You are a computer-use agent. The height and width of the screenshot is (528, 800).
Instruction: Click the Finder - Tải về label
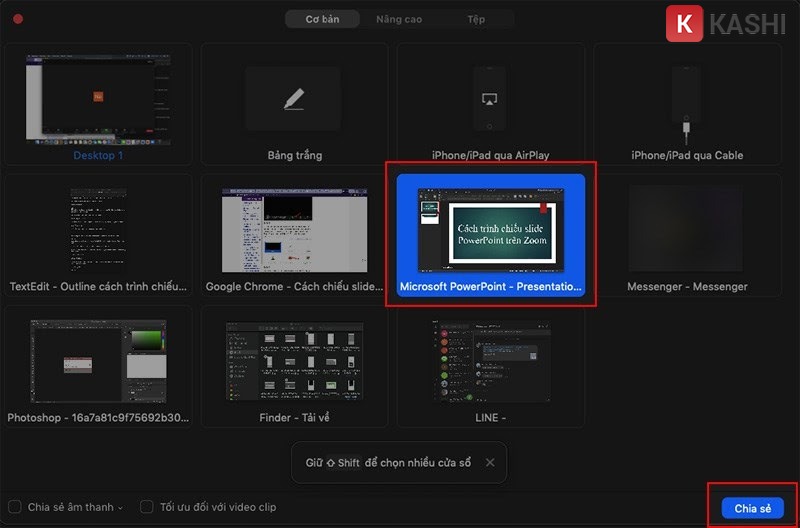294,417
